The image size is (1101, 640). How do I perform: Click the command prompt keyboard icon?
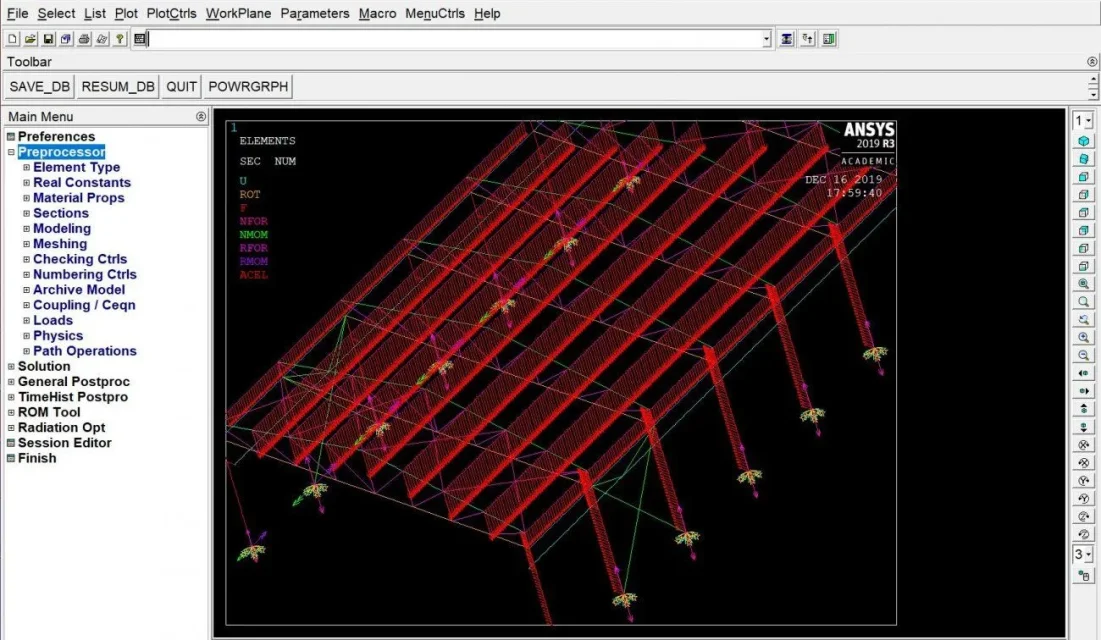(x=140, y=39)
